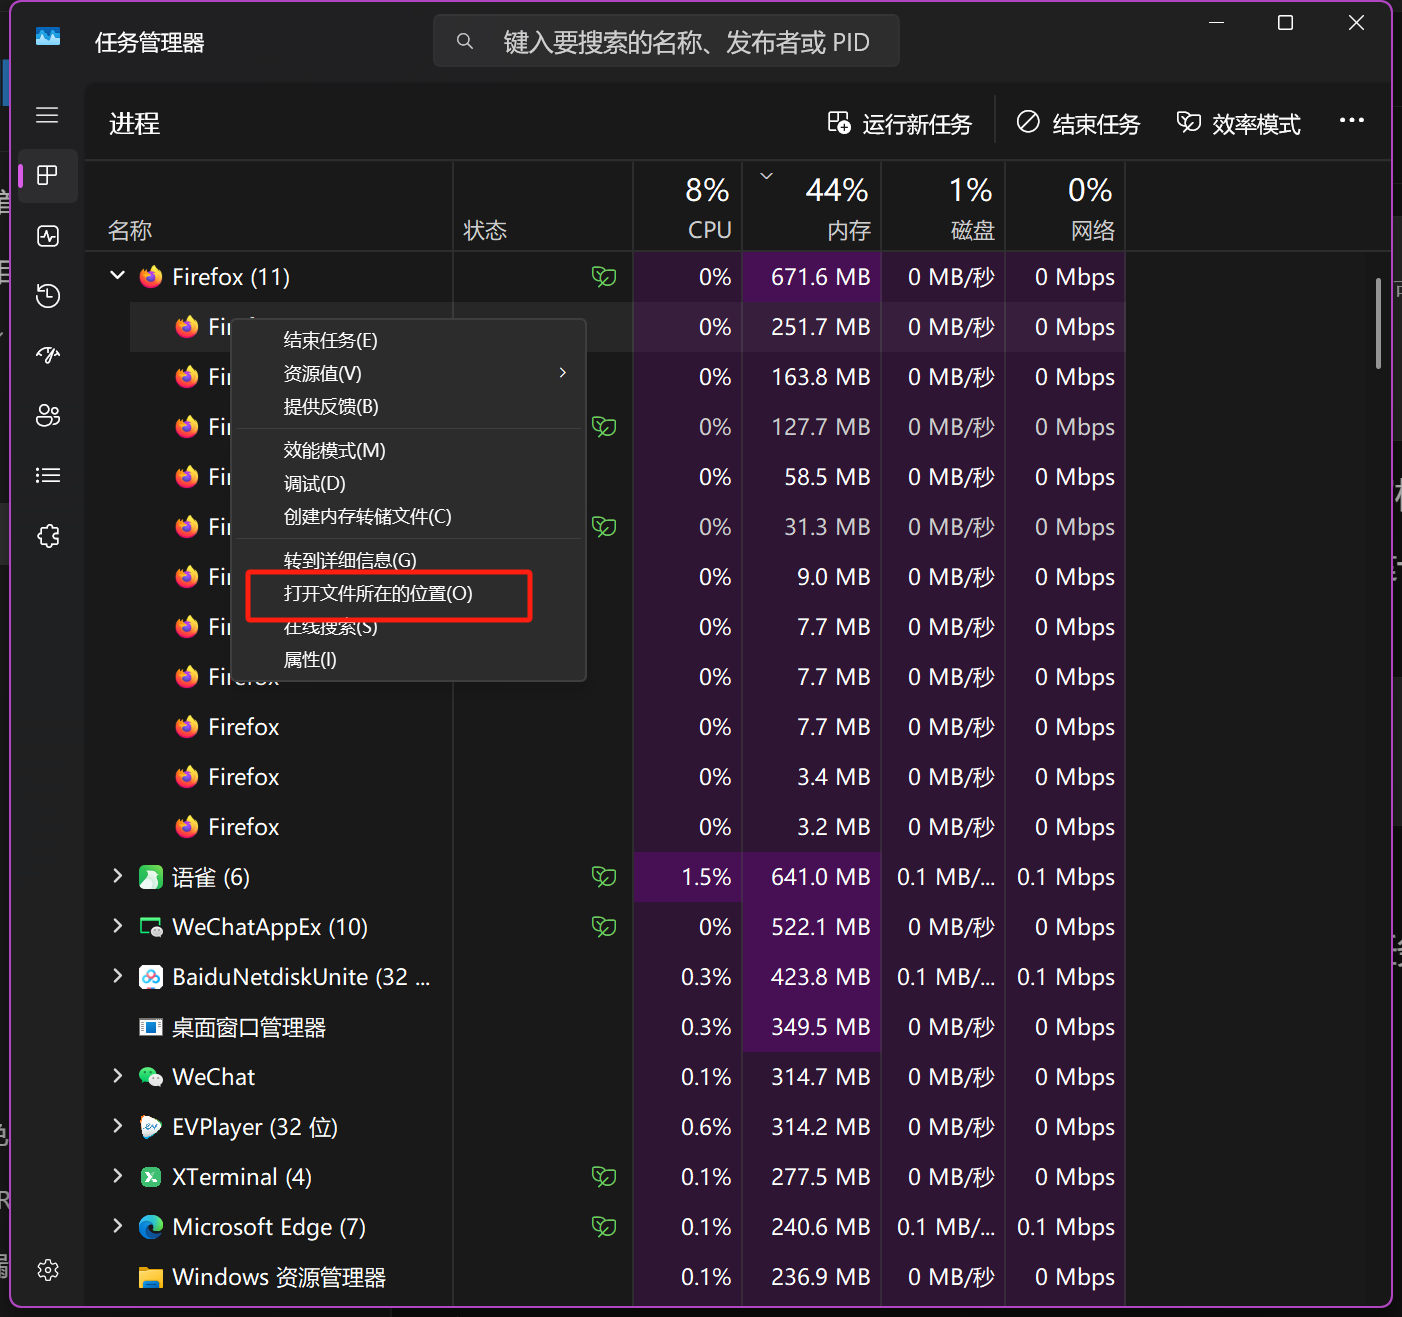Click efficiency leaf icon on Microsoft Edge row
1402x1317 pixels.
click(x=604, y=1227)
